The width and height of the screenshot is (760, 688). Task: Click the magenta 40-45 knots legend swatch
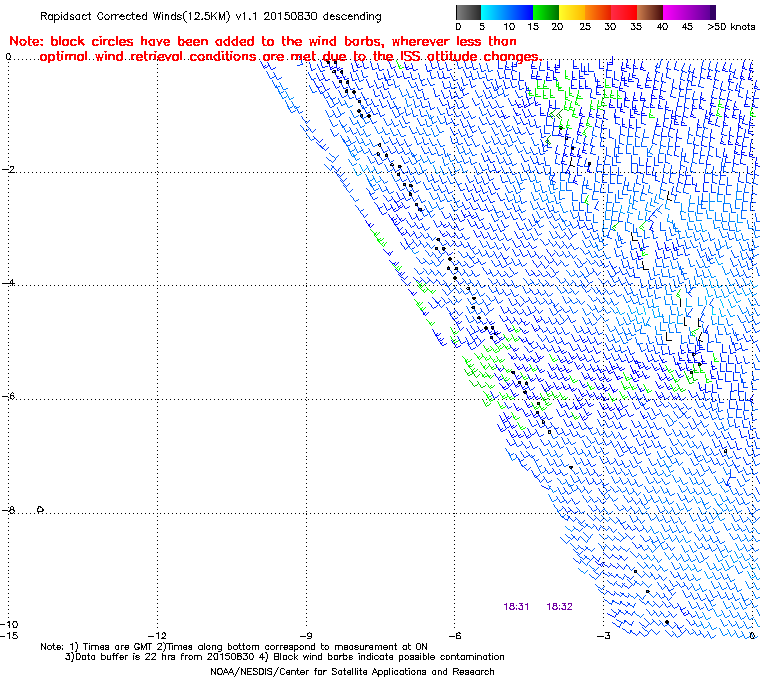(x=676, y=12)
